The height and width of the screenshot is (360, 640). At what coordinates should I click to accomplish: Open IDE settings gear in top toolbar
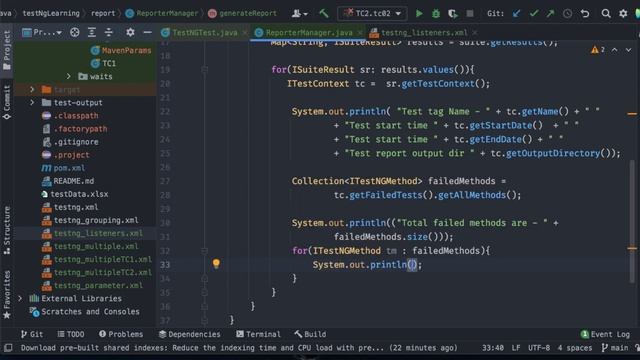[x=623, y=13]
